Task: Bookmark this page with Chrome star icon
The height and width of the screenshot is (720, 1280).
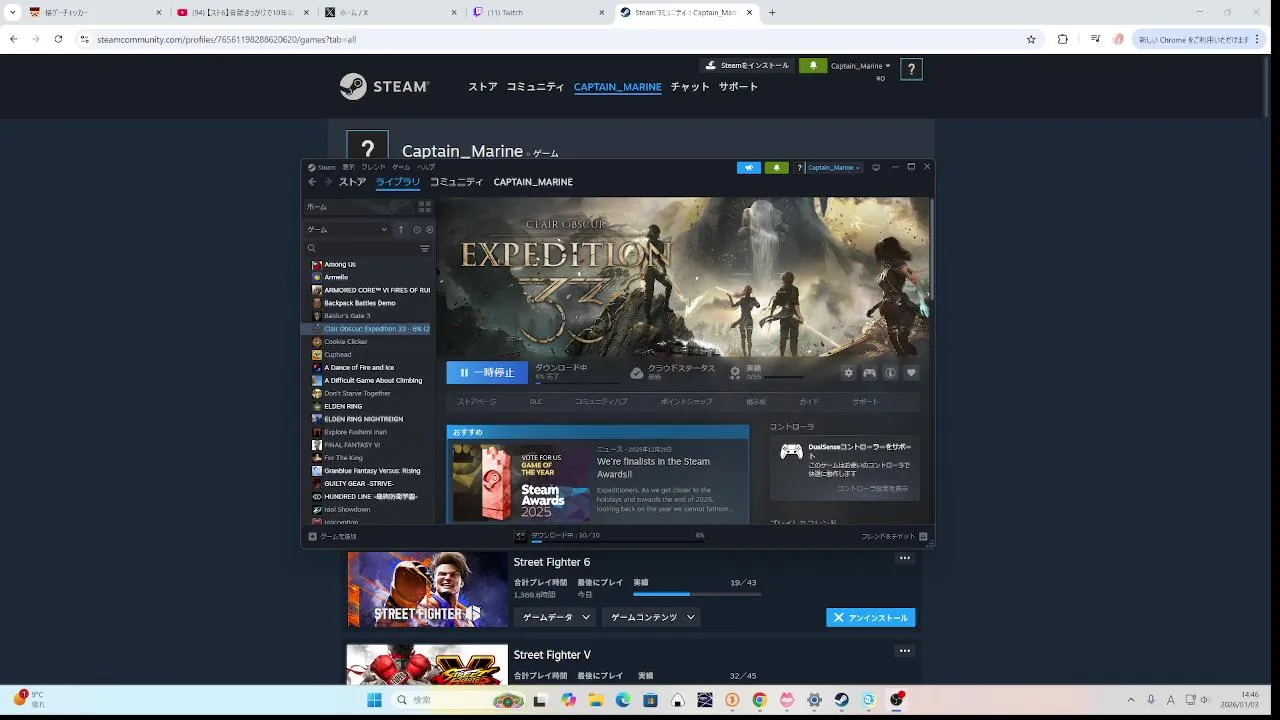Action: pos(1031,39)
